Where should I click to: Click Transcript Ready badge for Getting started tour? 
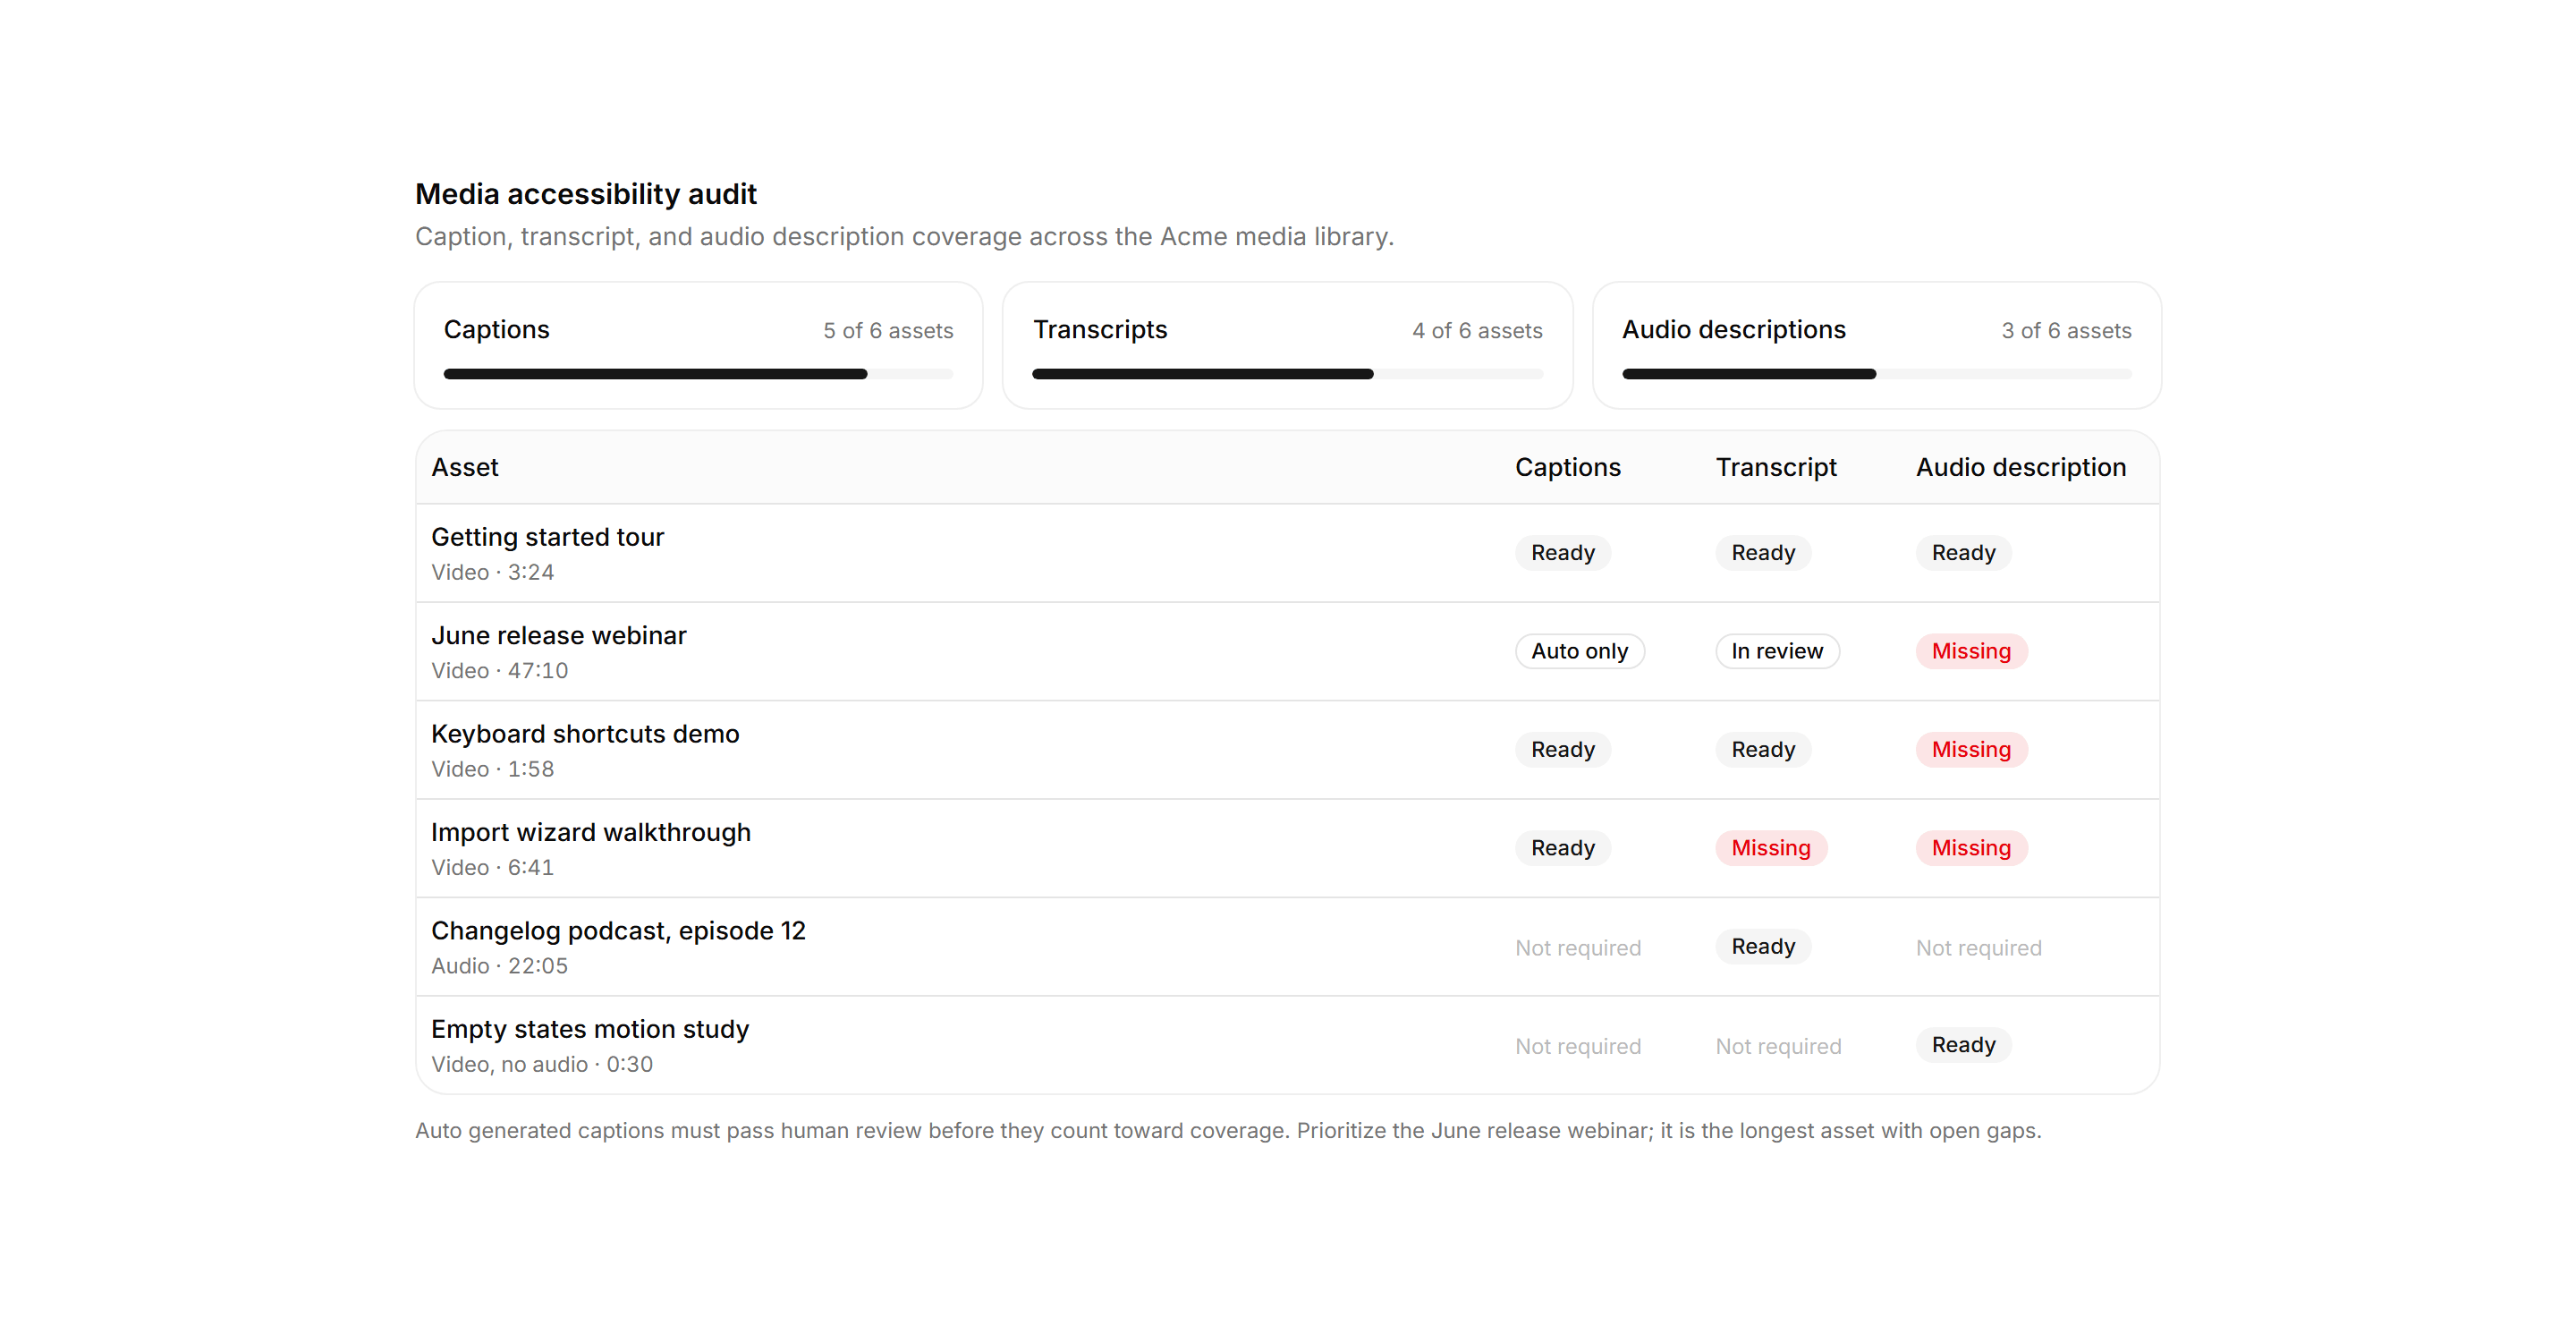tap(1763, 553)
